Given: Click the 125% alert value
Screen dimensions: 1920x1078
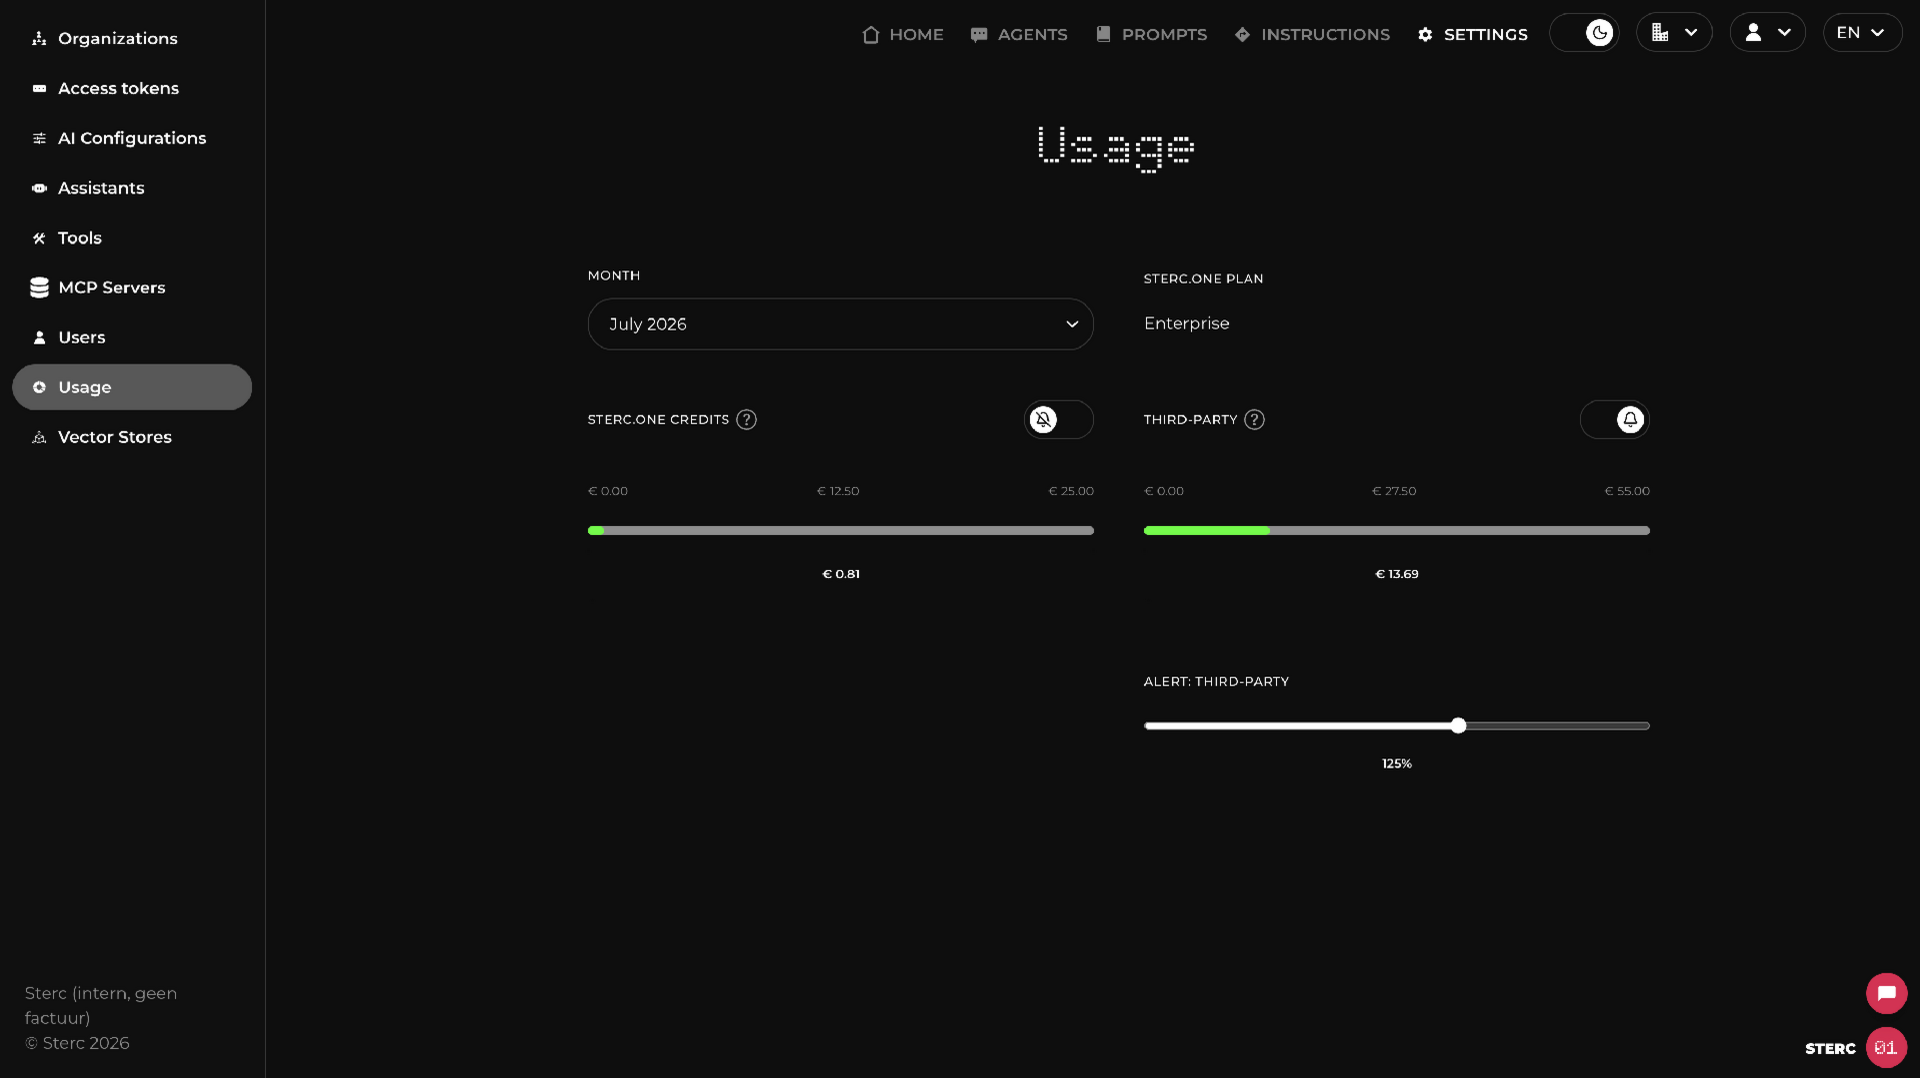Looking at the screenshot, I should coord(1396,764).
